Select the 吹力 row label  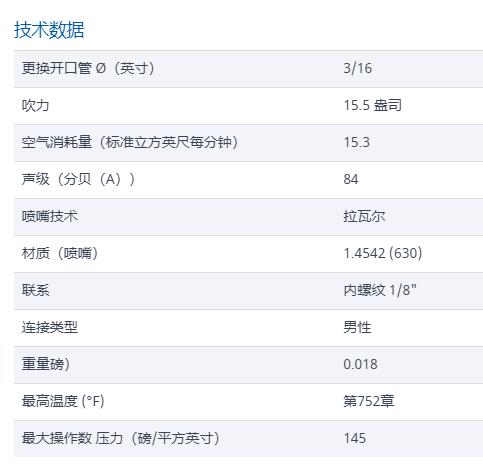click(x=35, y=105)
